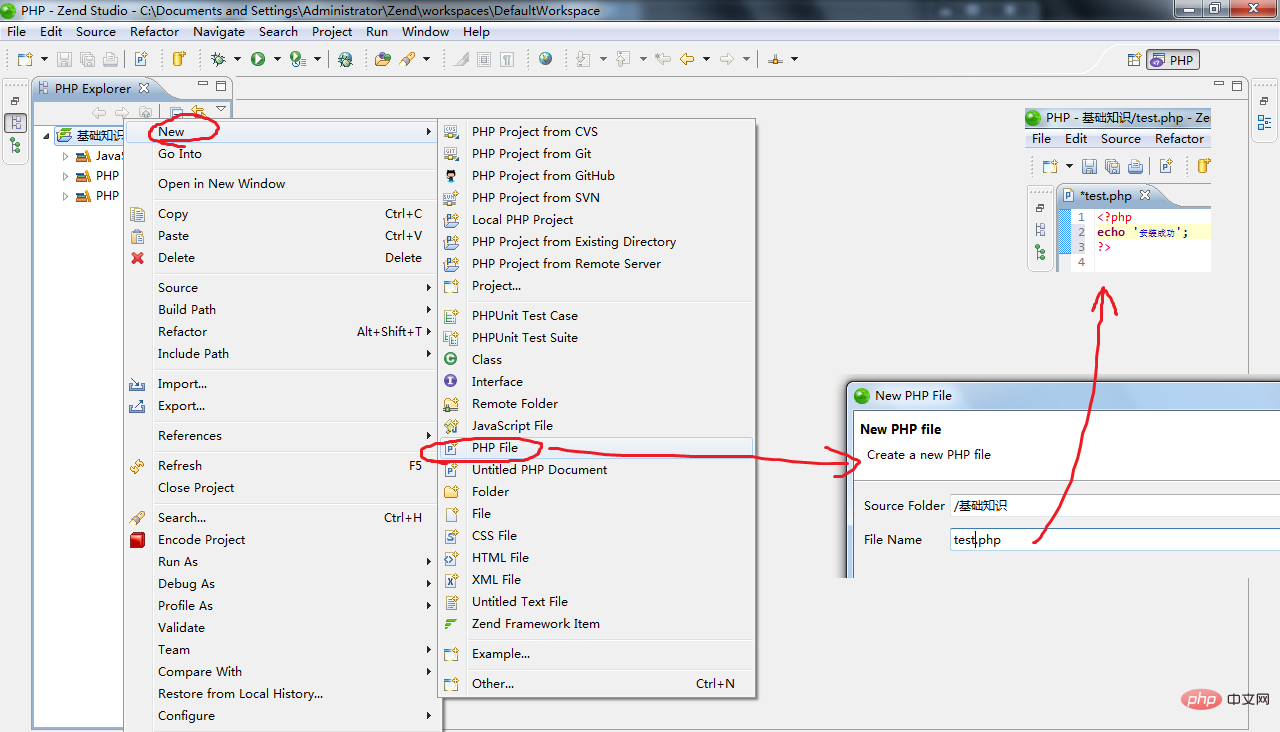The width and height of the screenshot is (1280, 732).
Task: Open the Window menu
Action: [425, 31]
